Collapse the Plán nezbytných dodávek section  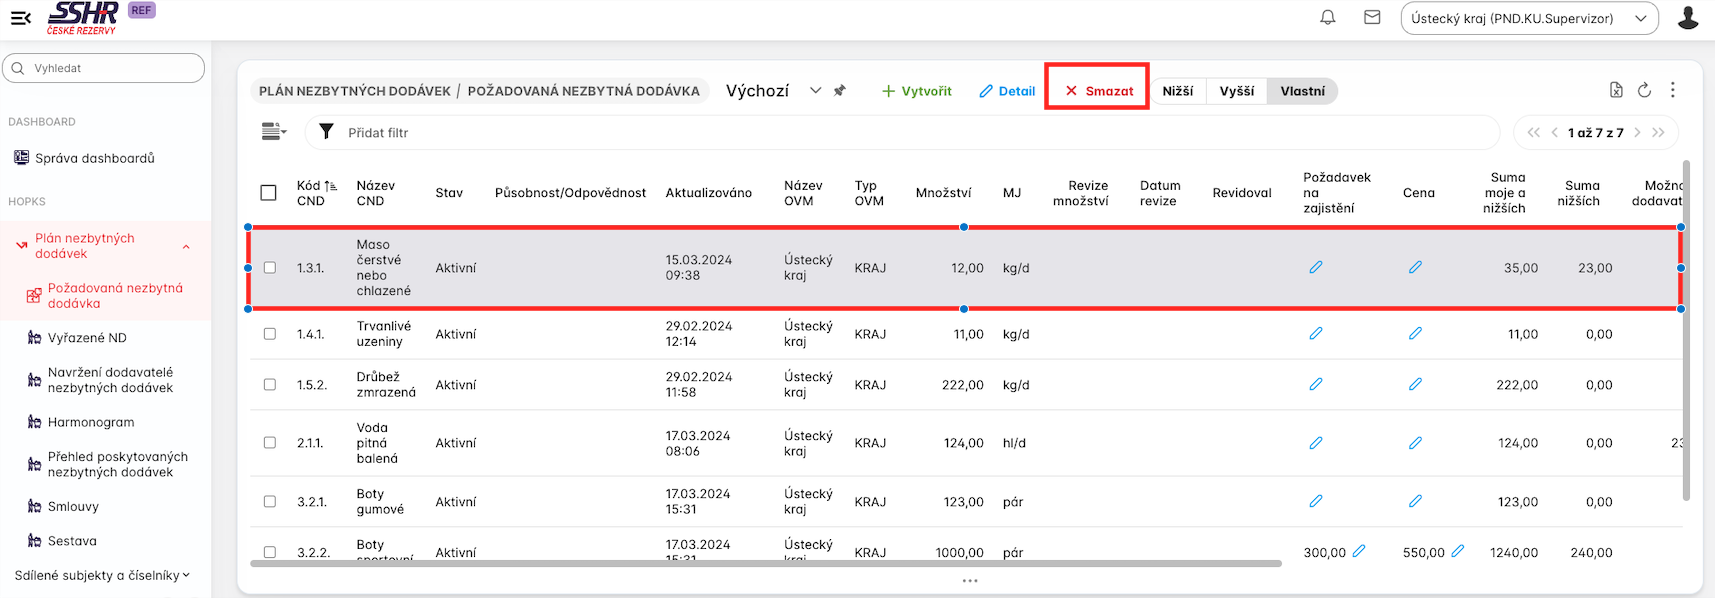[186, 247]
